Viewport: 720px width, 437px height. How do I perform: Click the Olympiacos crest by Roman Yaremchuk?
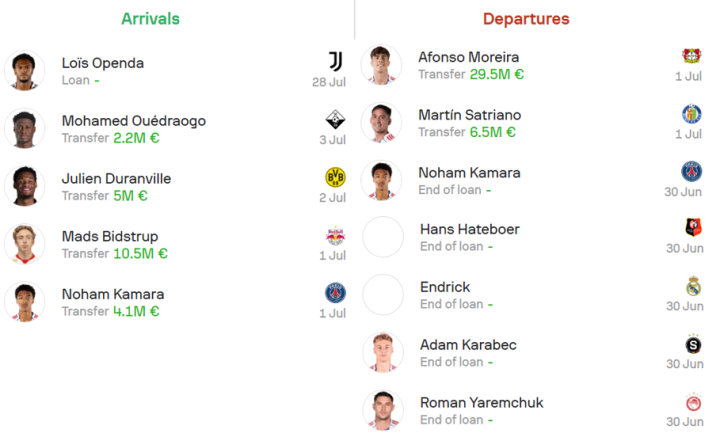click(693, 402)
